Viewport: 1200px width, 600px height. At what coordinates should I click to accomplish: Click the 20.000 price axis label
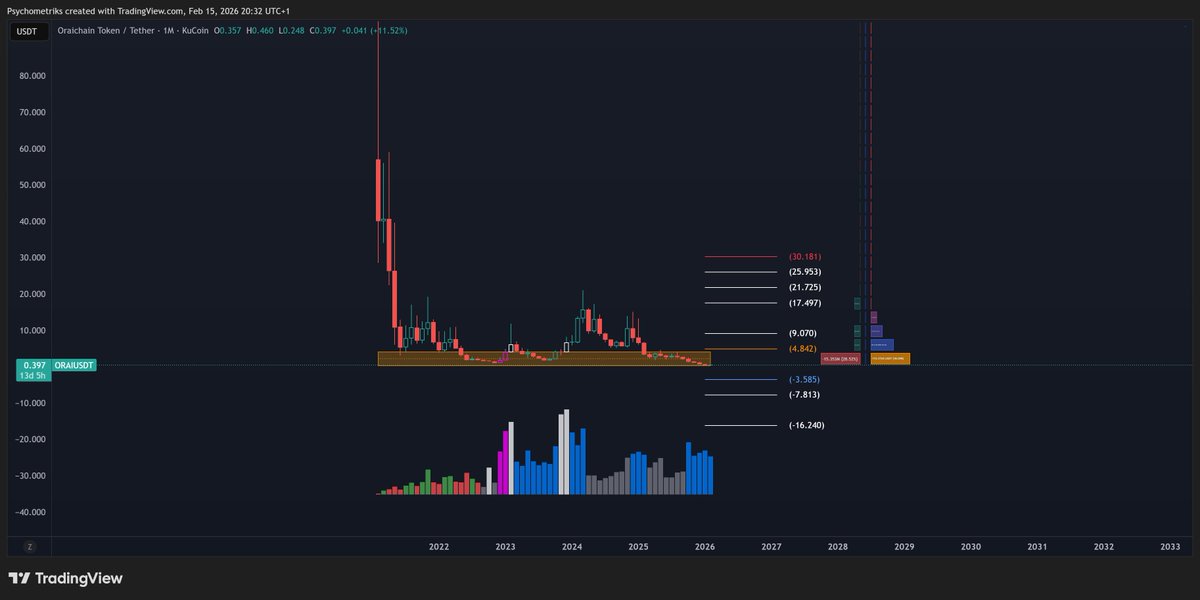(x=31, y=294)
